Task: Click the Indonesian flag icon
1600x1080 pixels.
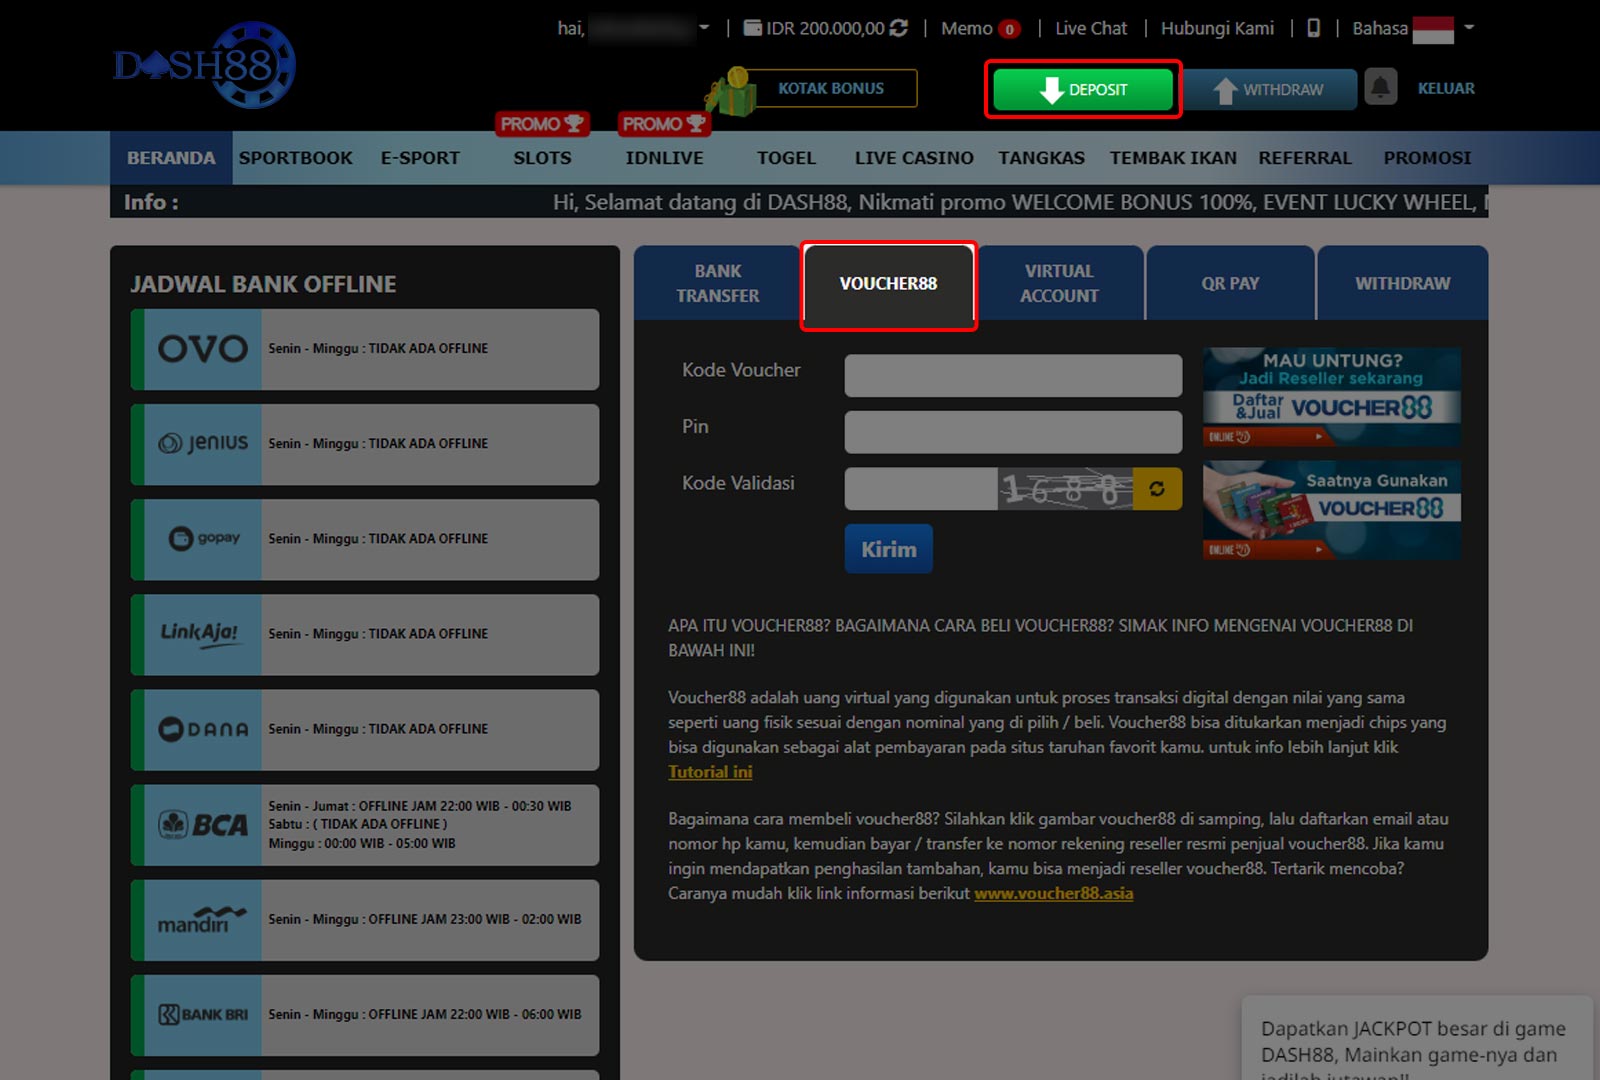Action: (x=1432, y=29)
